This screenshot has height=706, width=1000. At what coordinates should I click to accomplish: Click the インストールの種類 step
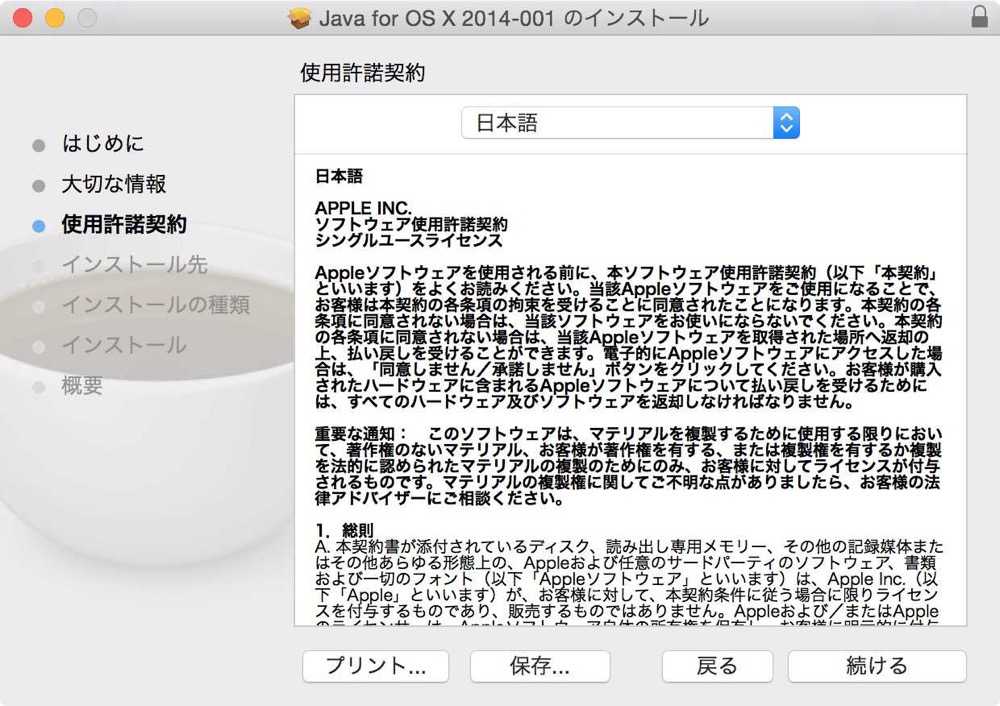click(x=156, y=305)
